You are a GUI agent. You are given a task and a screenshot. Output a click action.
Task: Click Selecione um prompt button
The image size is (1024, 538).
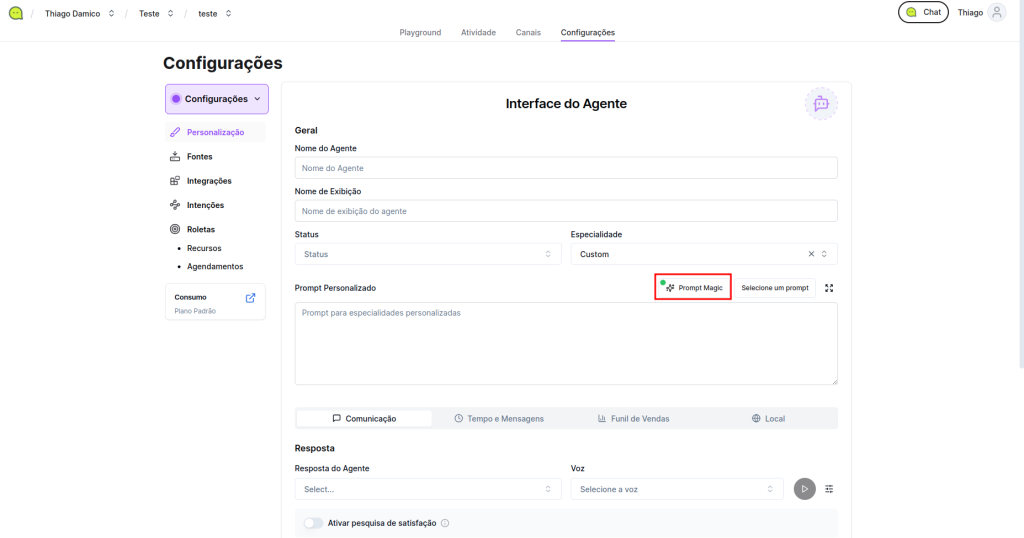[x=775, y=288]
